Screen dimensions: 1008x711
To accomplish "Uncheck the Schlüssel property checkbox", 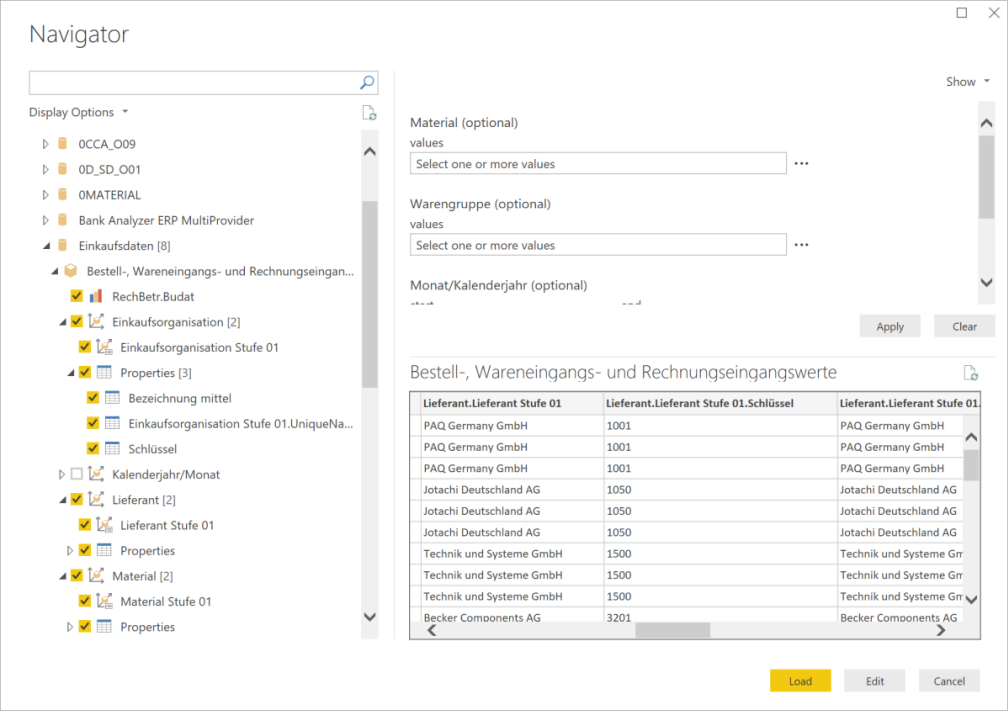I will (x=93, y=449).
